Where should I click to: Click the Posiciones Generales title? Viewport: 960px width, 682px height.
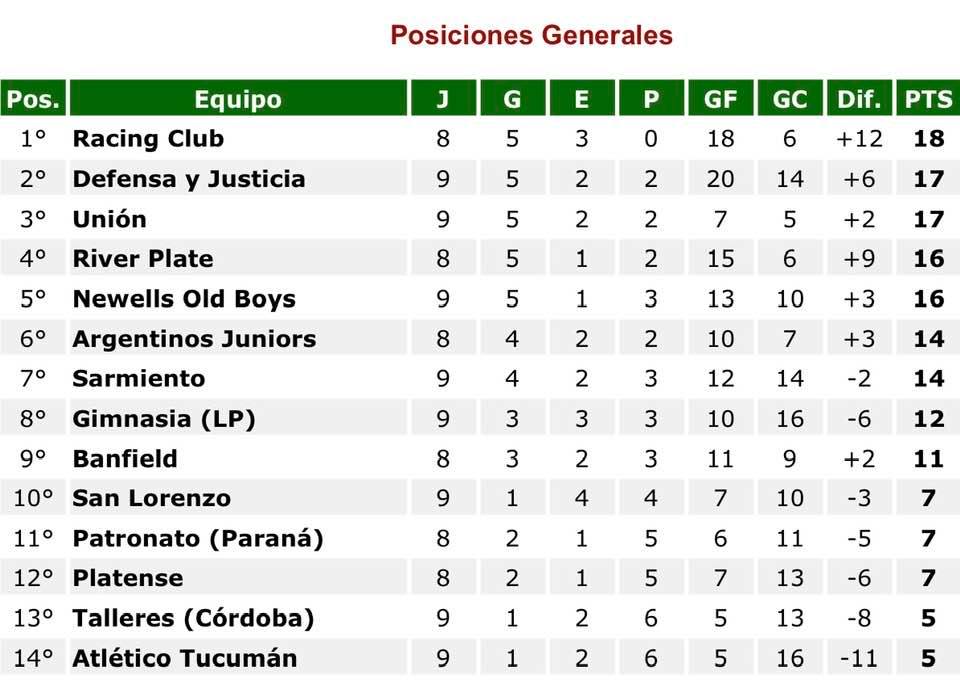(531, 35)
